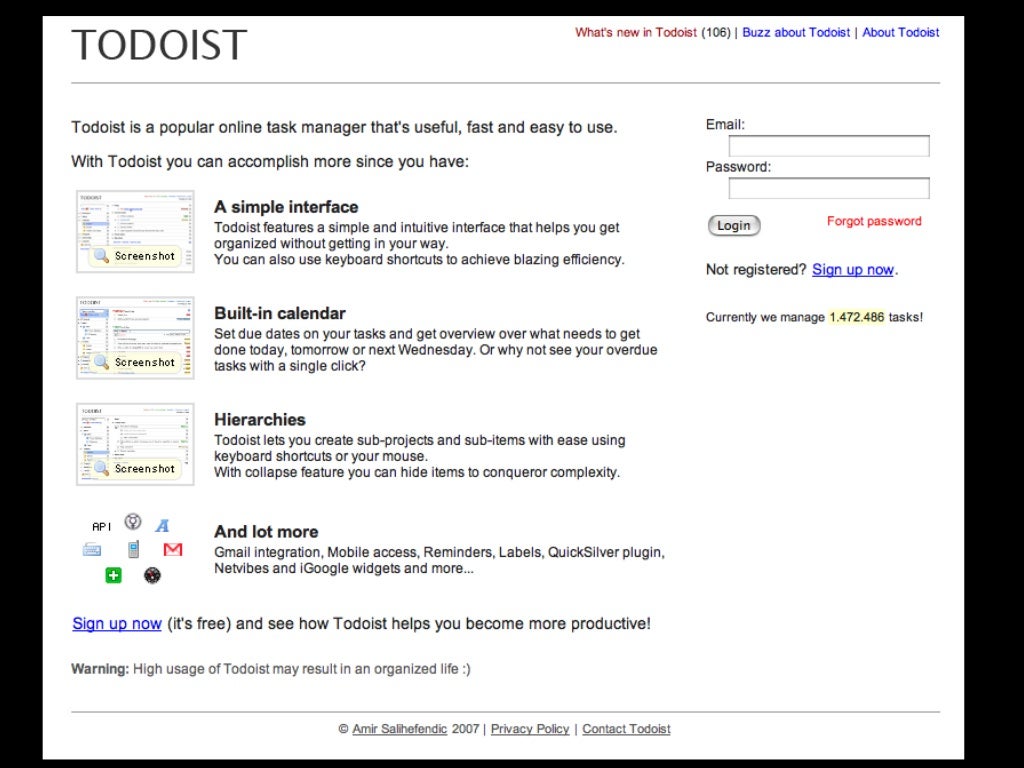
Task: Click the keyboard shortcuts icon
Action: point(92,551)
